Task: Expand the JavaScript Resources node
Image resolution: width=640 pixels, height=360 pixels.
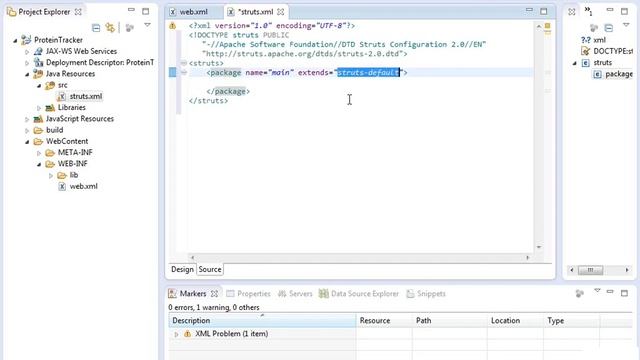Action: [27, 119]
